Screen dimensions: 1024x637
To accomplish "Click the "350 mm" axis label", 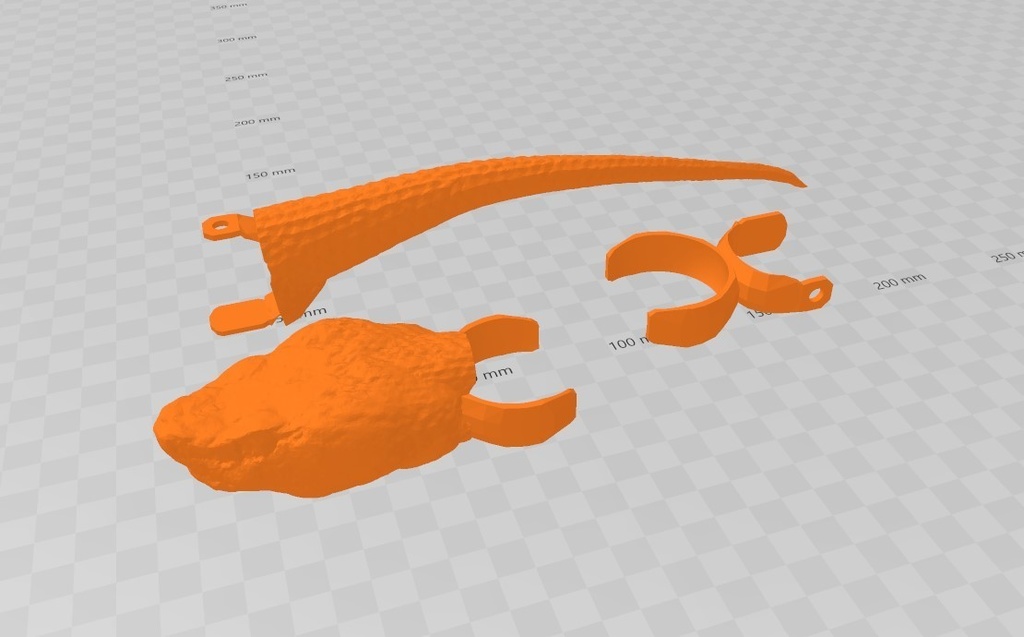I will (x=229, y=7).
